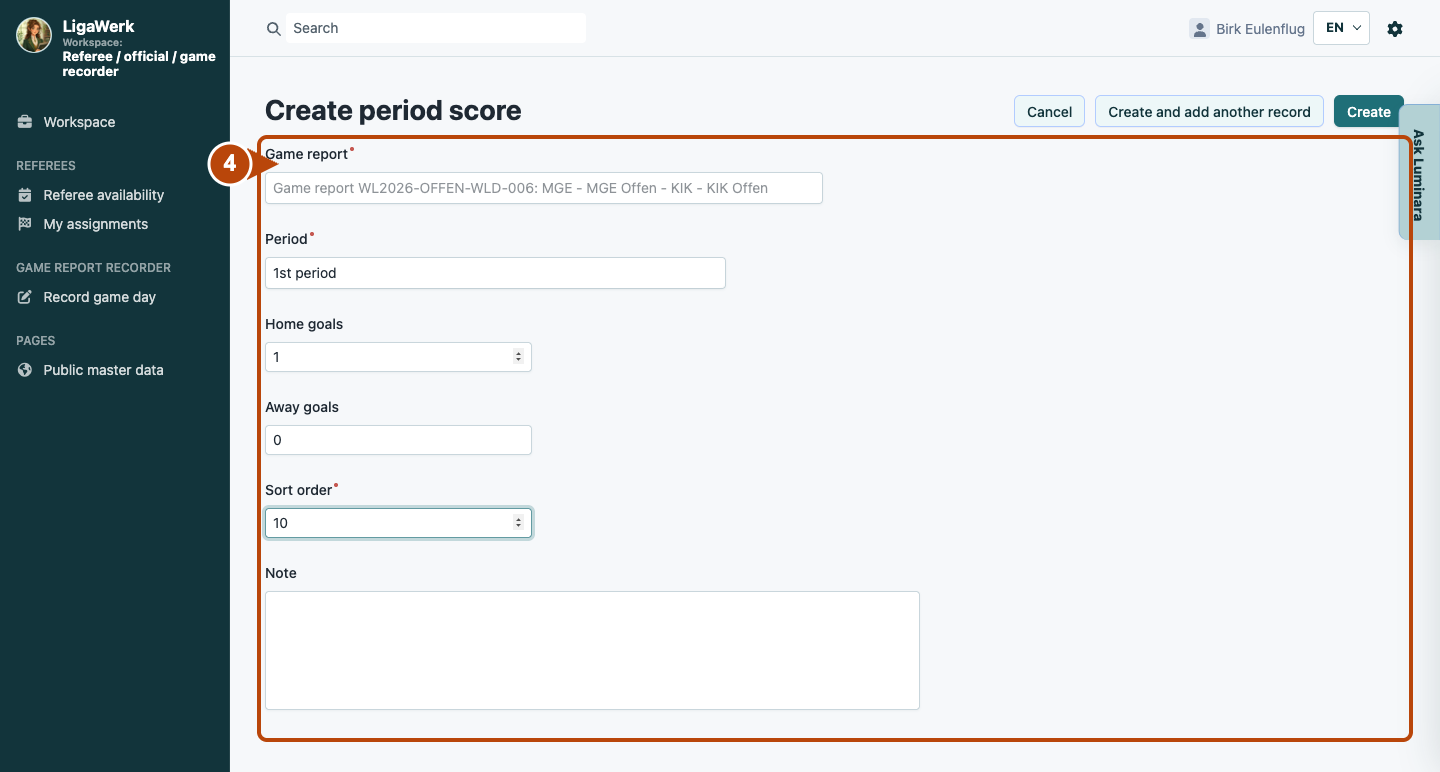1440x772 pixels.
Task: Open the Period selection field
Action: pyautogui.click(x=495, y=273)
